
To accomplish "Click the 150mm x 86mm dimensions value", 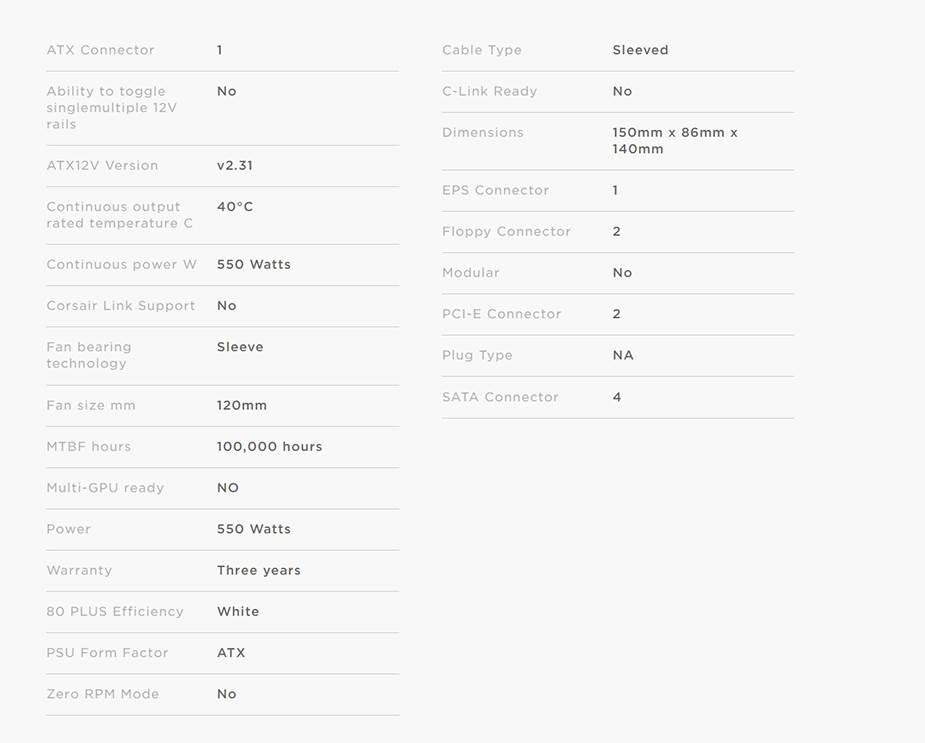I will (674, 141).
